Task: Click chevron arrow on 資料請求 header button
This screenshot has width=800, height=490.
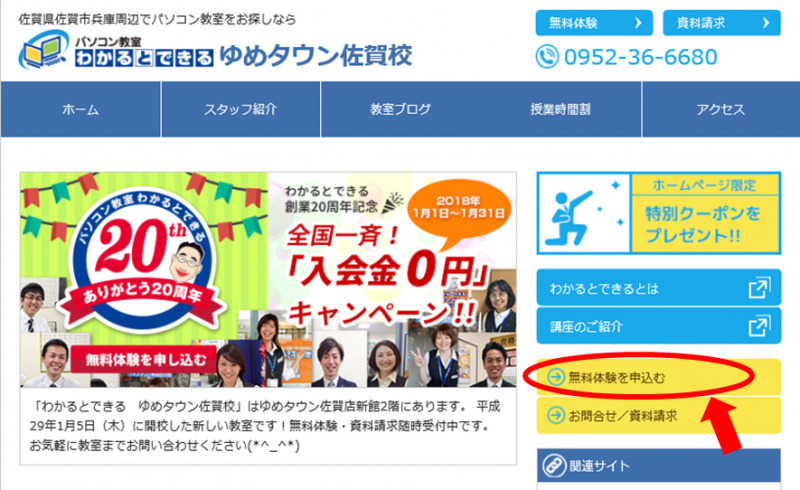Action: click(766, 23)
